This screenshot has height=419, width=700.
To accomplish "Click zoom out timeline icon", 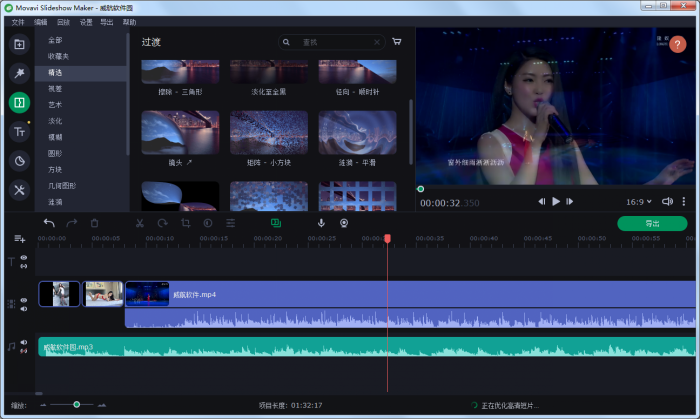I will pos(43,405).
